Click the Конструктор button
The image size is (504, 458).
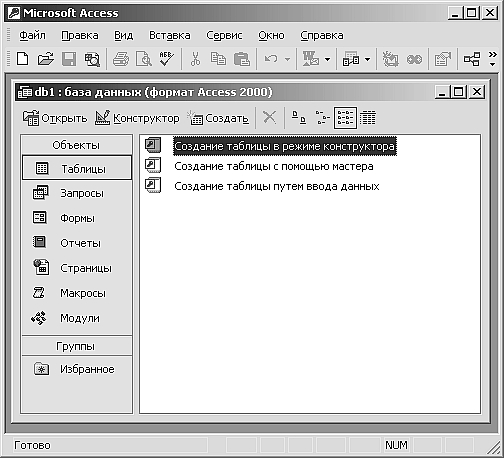pos(137,118)
